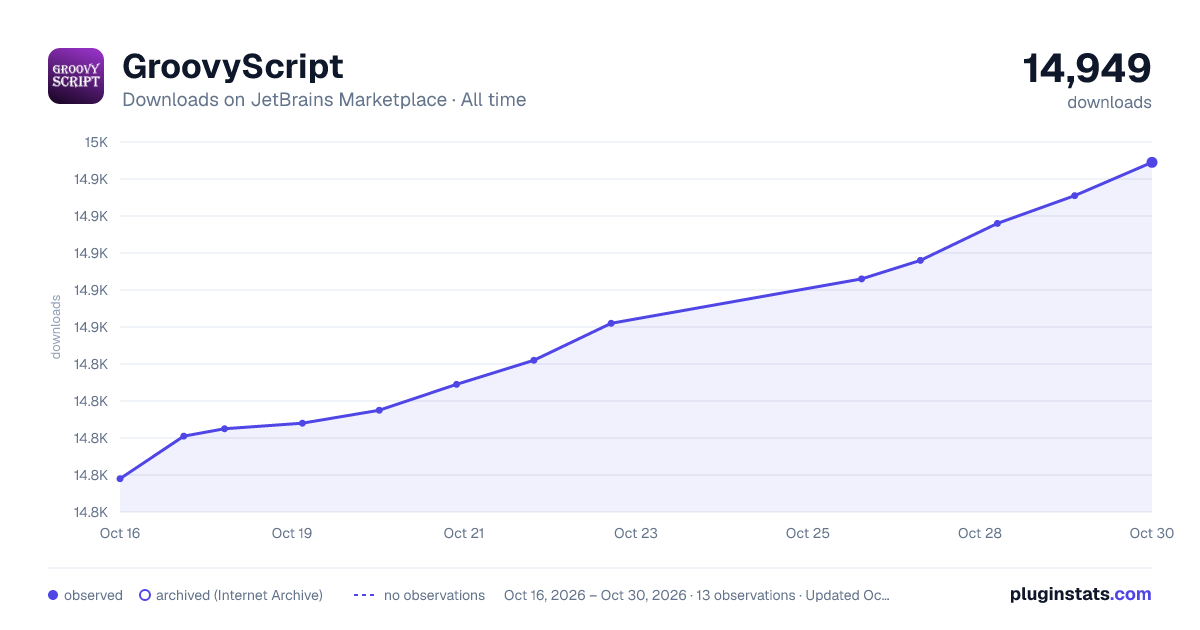Screen dimensions: 1200x630
Task: Click the large Oct 30 final data point
Action: coord(1152,162)
